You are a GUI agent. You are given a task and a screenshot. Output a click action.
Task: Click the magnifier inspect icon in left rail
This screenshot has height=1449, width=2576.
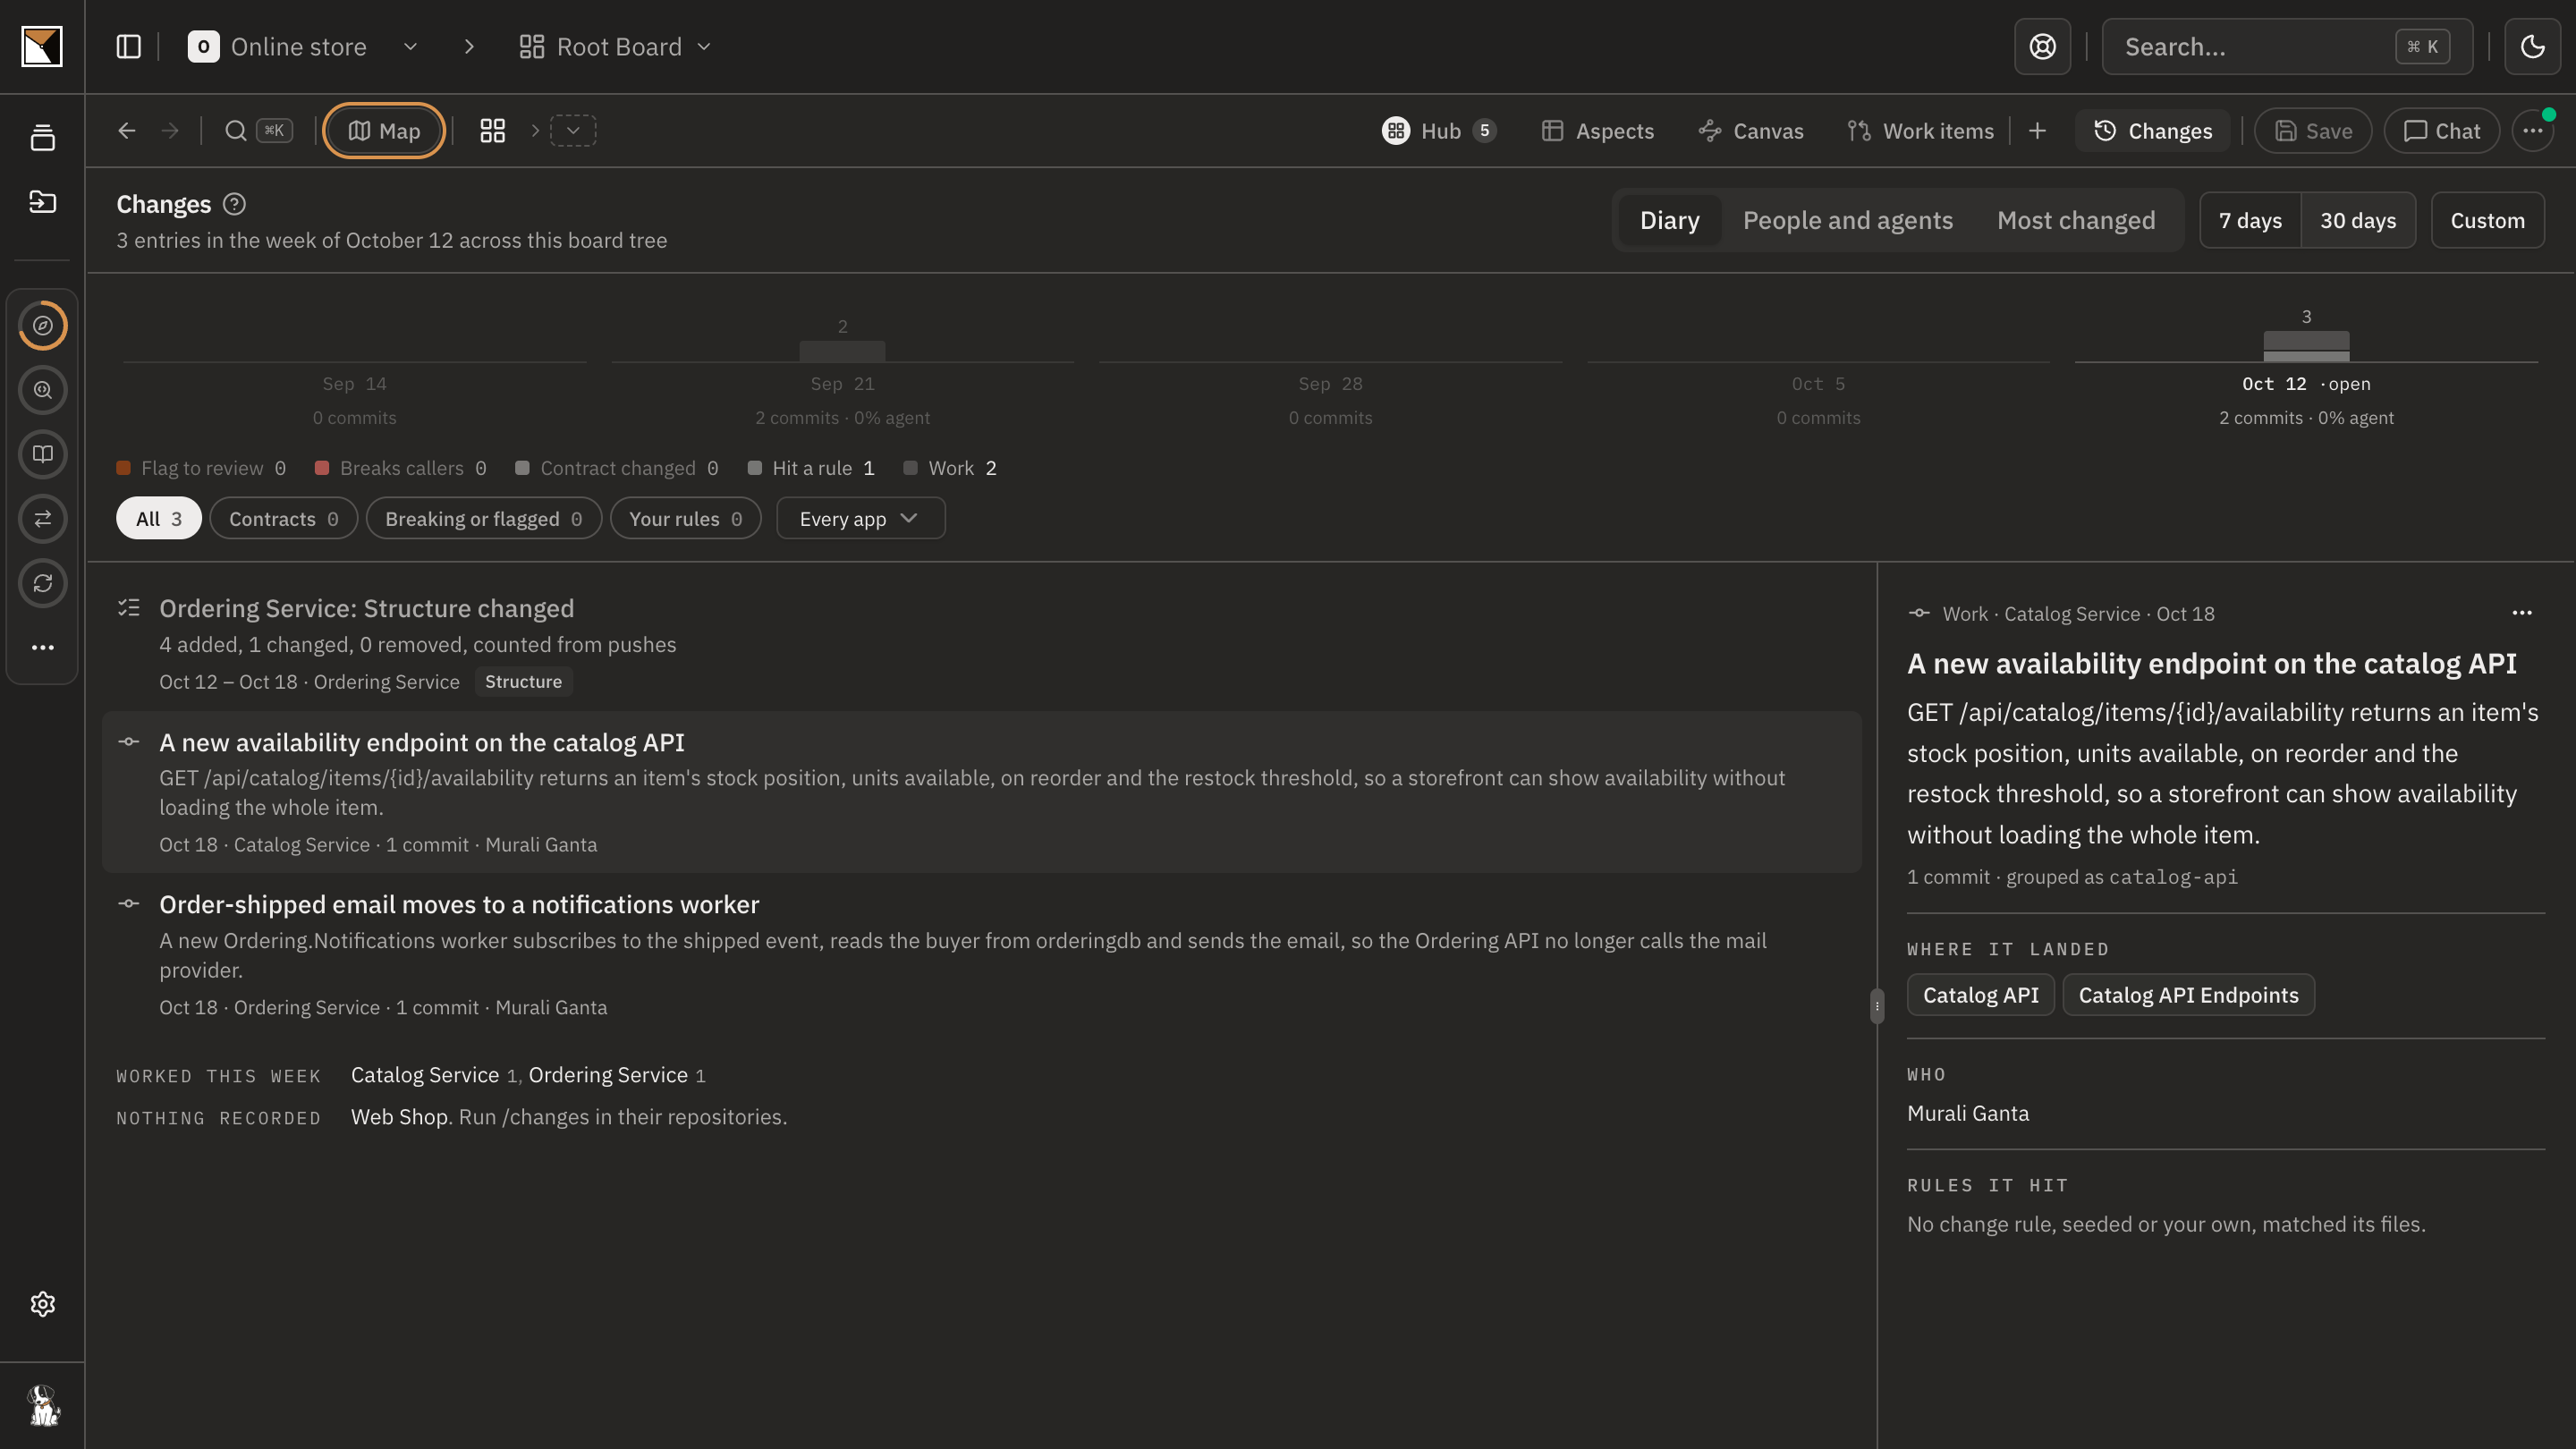point(42,390)
